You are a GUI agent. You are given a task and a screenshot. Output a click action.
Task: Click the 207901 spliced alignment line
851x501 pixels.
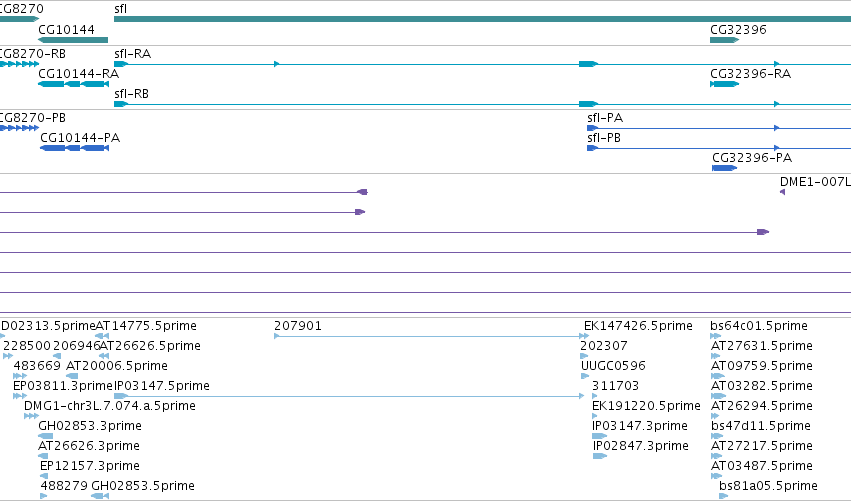(x=431, y=337)
